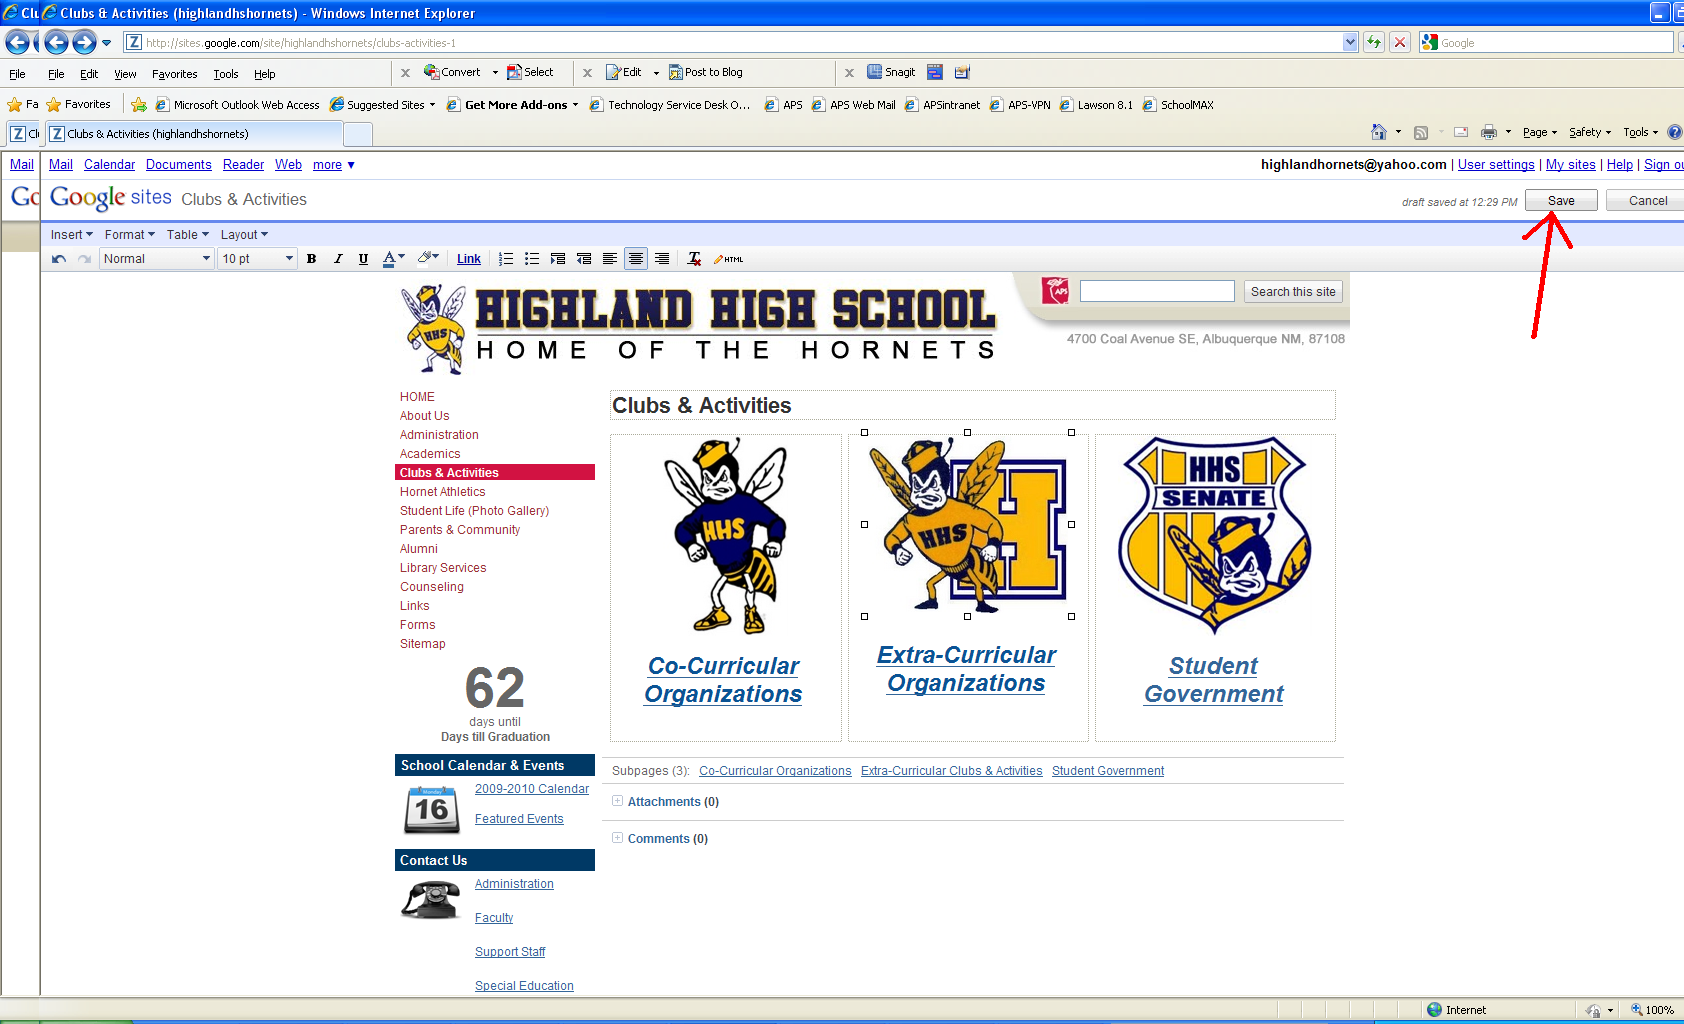Insert a numbered list

click(x=506, y=259)
